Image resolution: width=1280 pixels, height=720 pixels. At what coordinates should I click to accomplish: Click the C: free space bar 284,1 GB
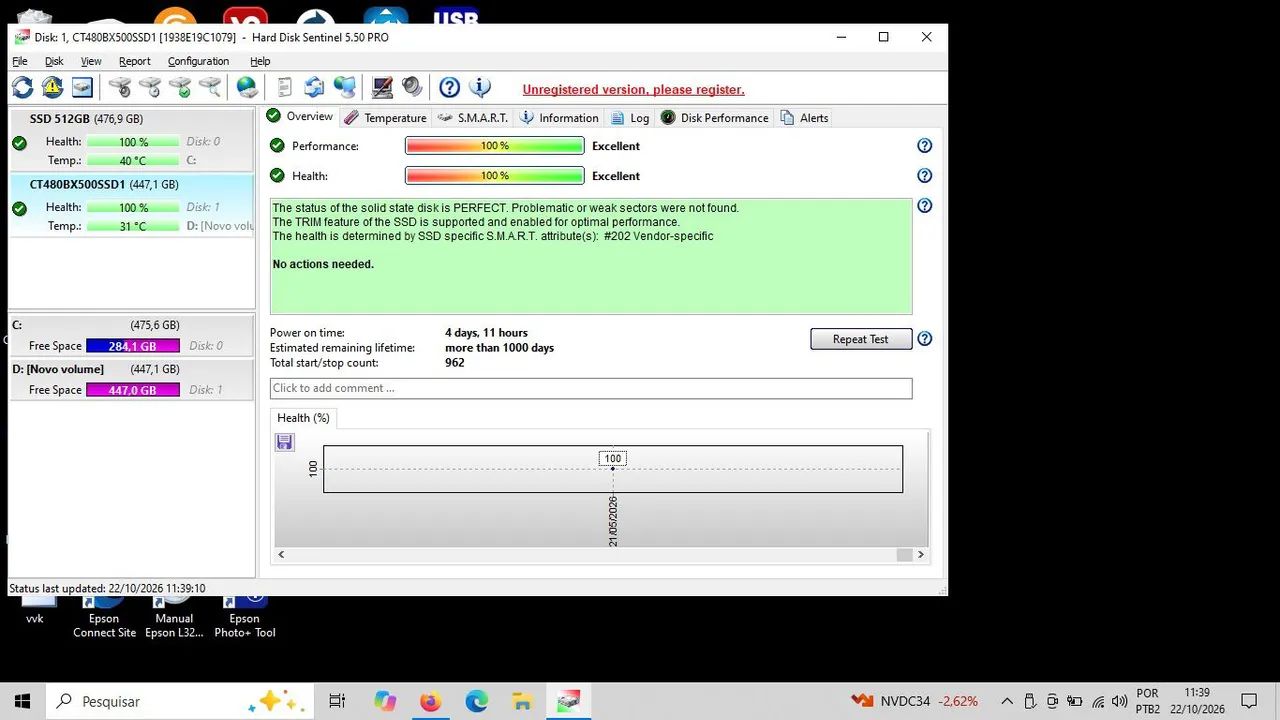tap(133, 346)
